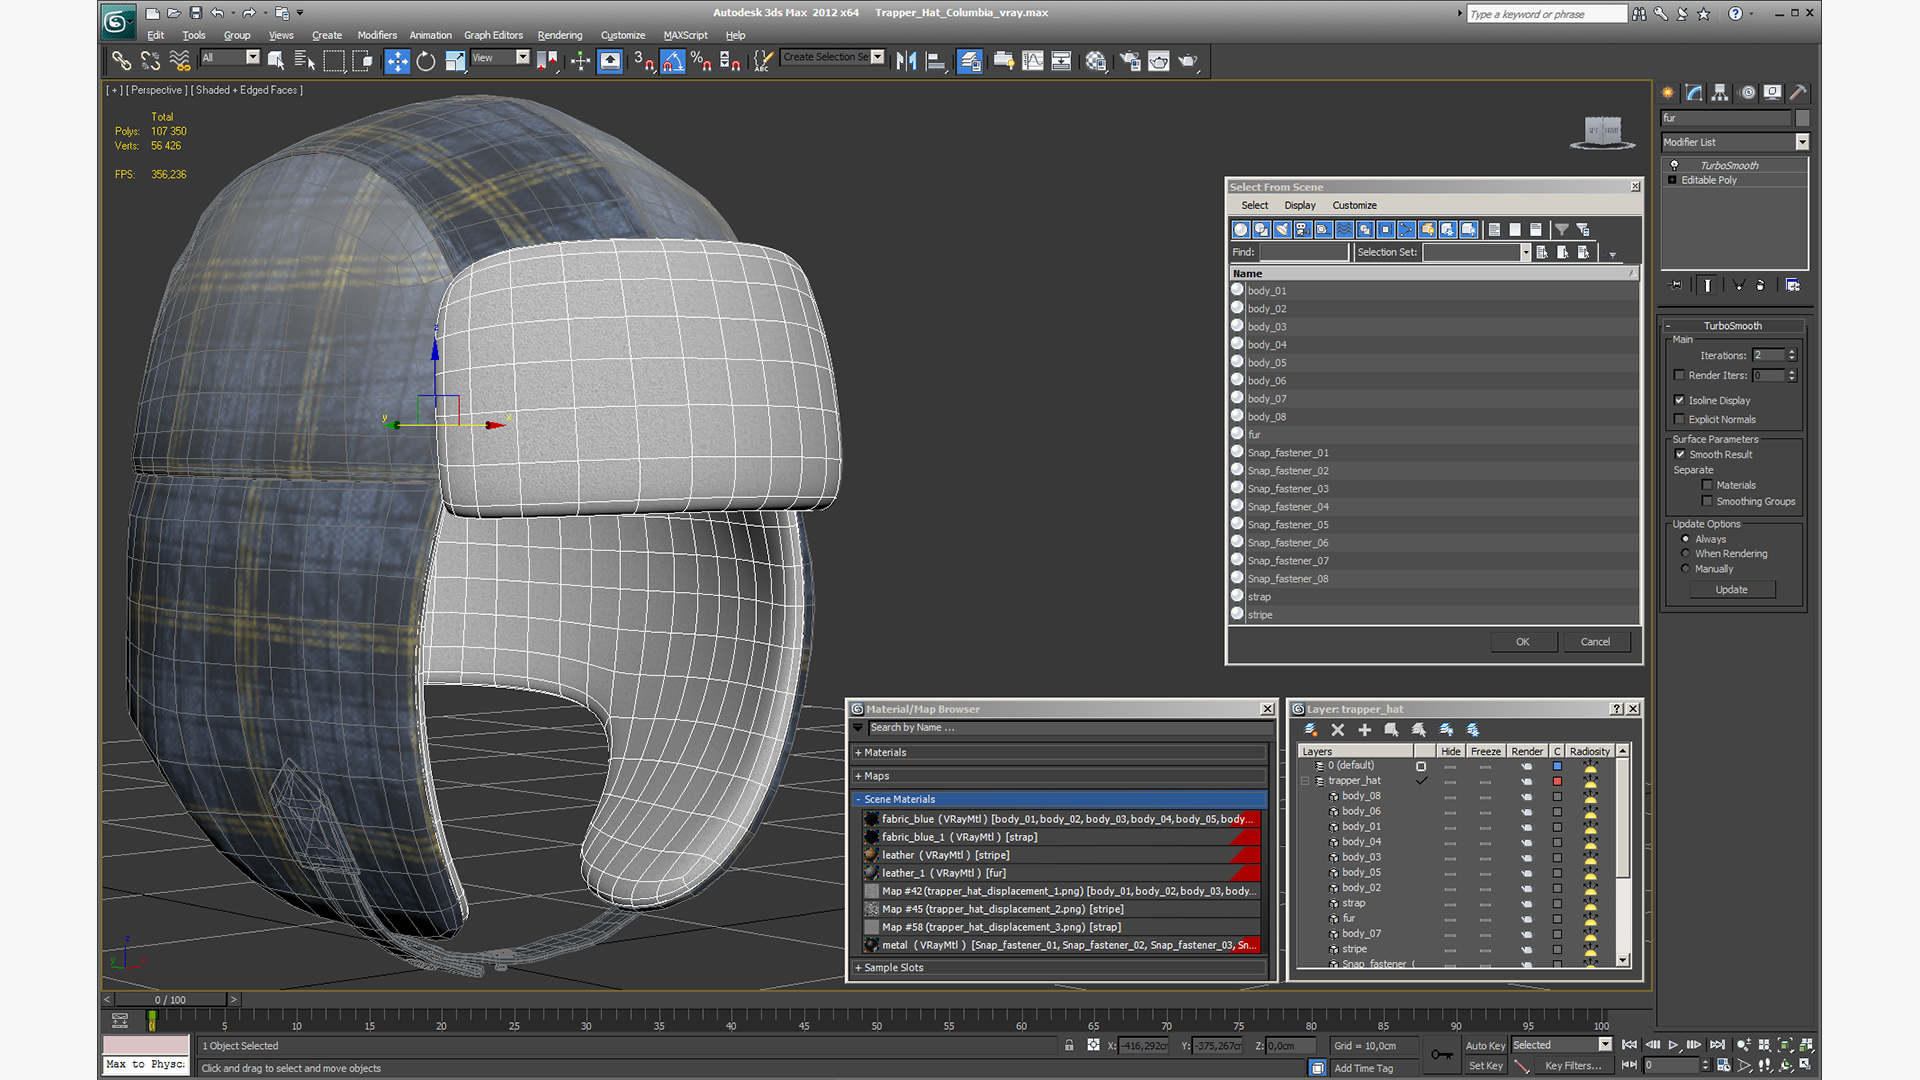Go to the start of the animation
The image size is (1920, 1080).
[1629, 1045]
